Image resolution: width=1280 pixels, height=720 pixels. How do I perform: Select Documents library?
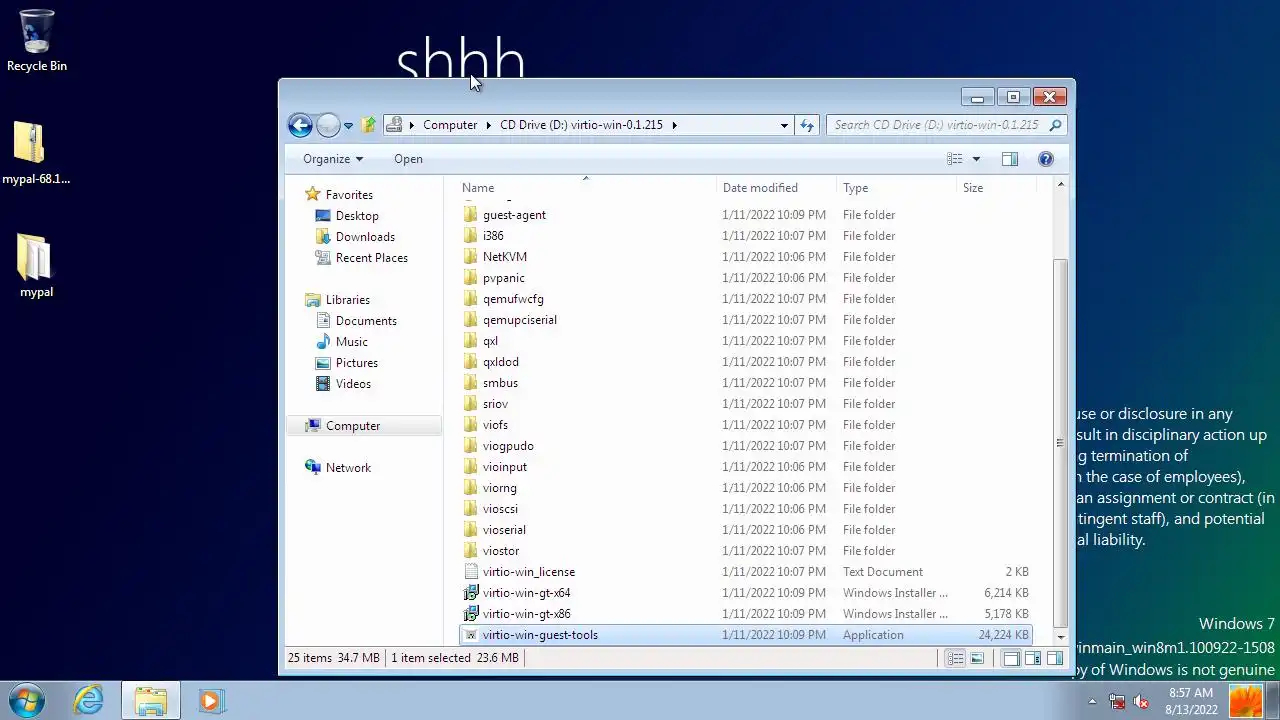click(x=366, y=321)
